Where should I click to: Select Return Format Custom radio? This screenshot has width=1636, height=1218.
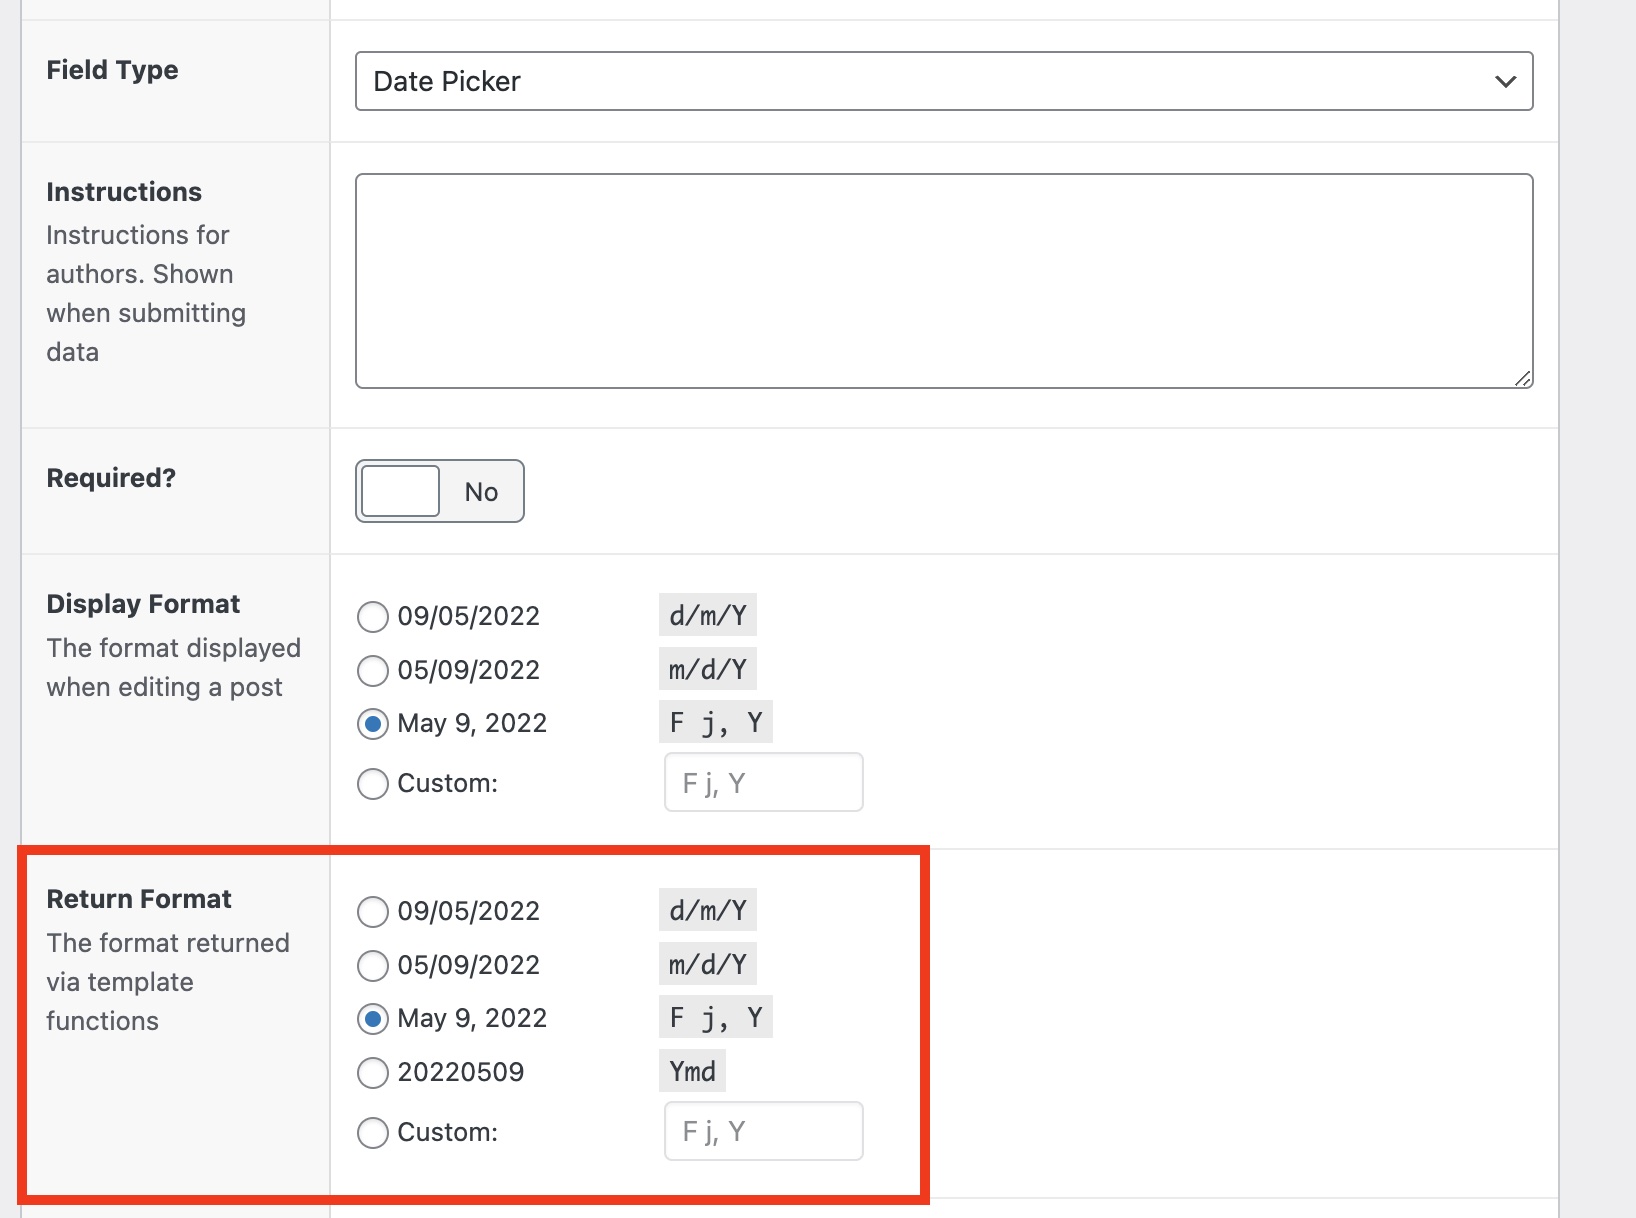(x=373, y=1132)
